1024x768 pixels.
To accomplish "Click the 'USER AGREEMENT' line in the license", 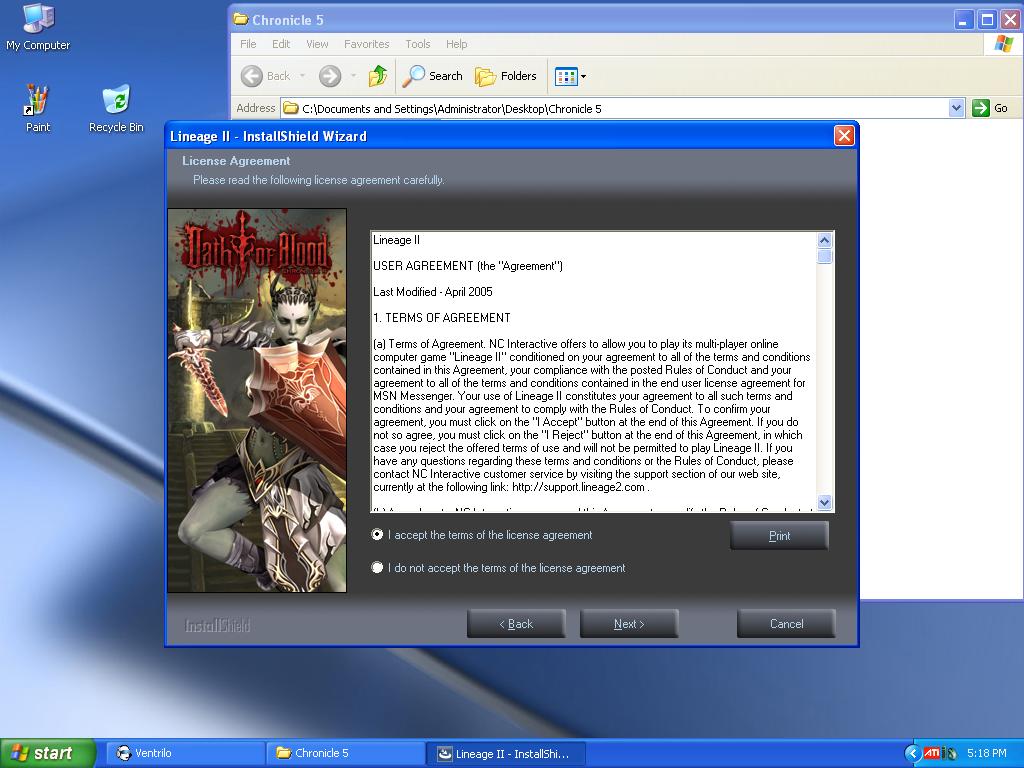I will 468,266.
